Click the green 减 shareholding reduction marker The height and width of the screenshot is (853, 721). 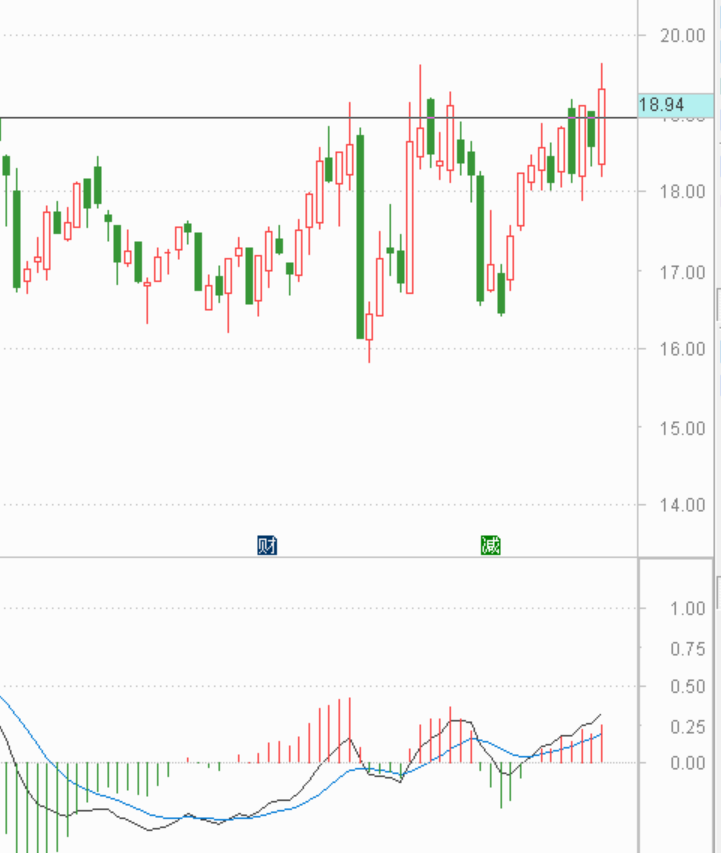[x=490, y=545]
